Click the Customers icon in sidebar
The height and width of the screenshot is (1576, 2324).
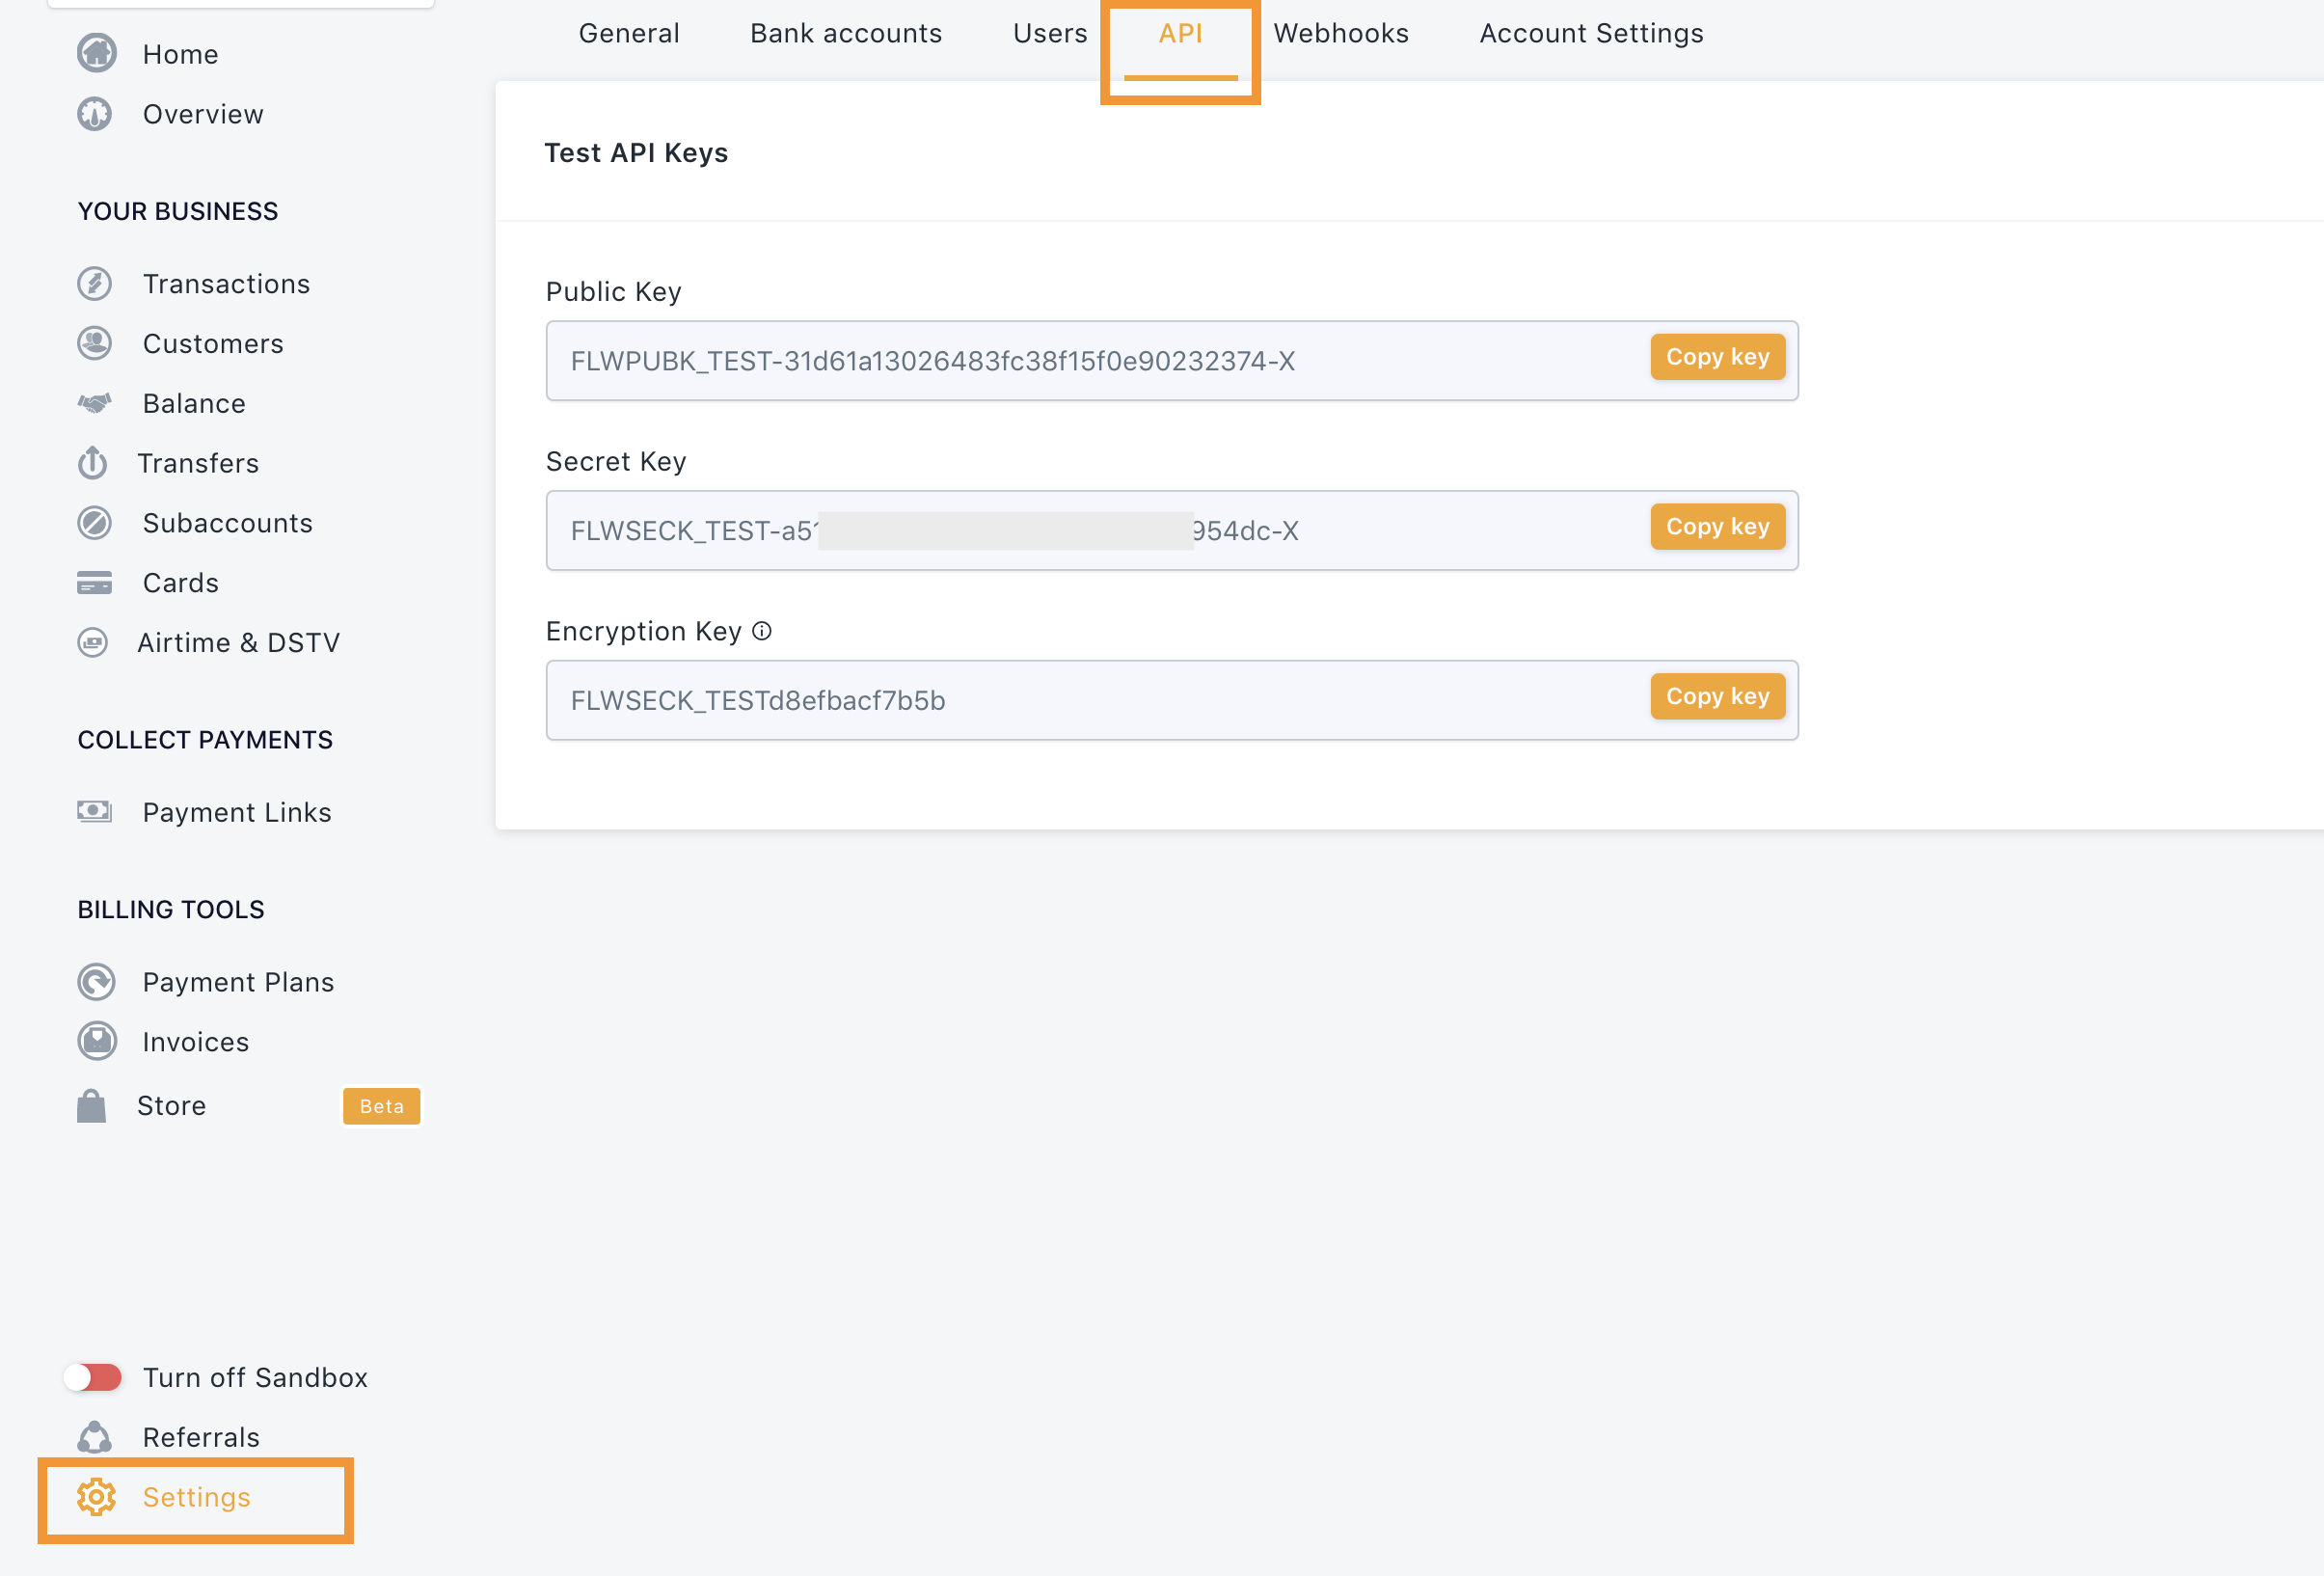95,343
